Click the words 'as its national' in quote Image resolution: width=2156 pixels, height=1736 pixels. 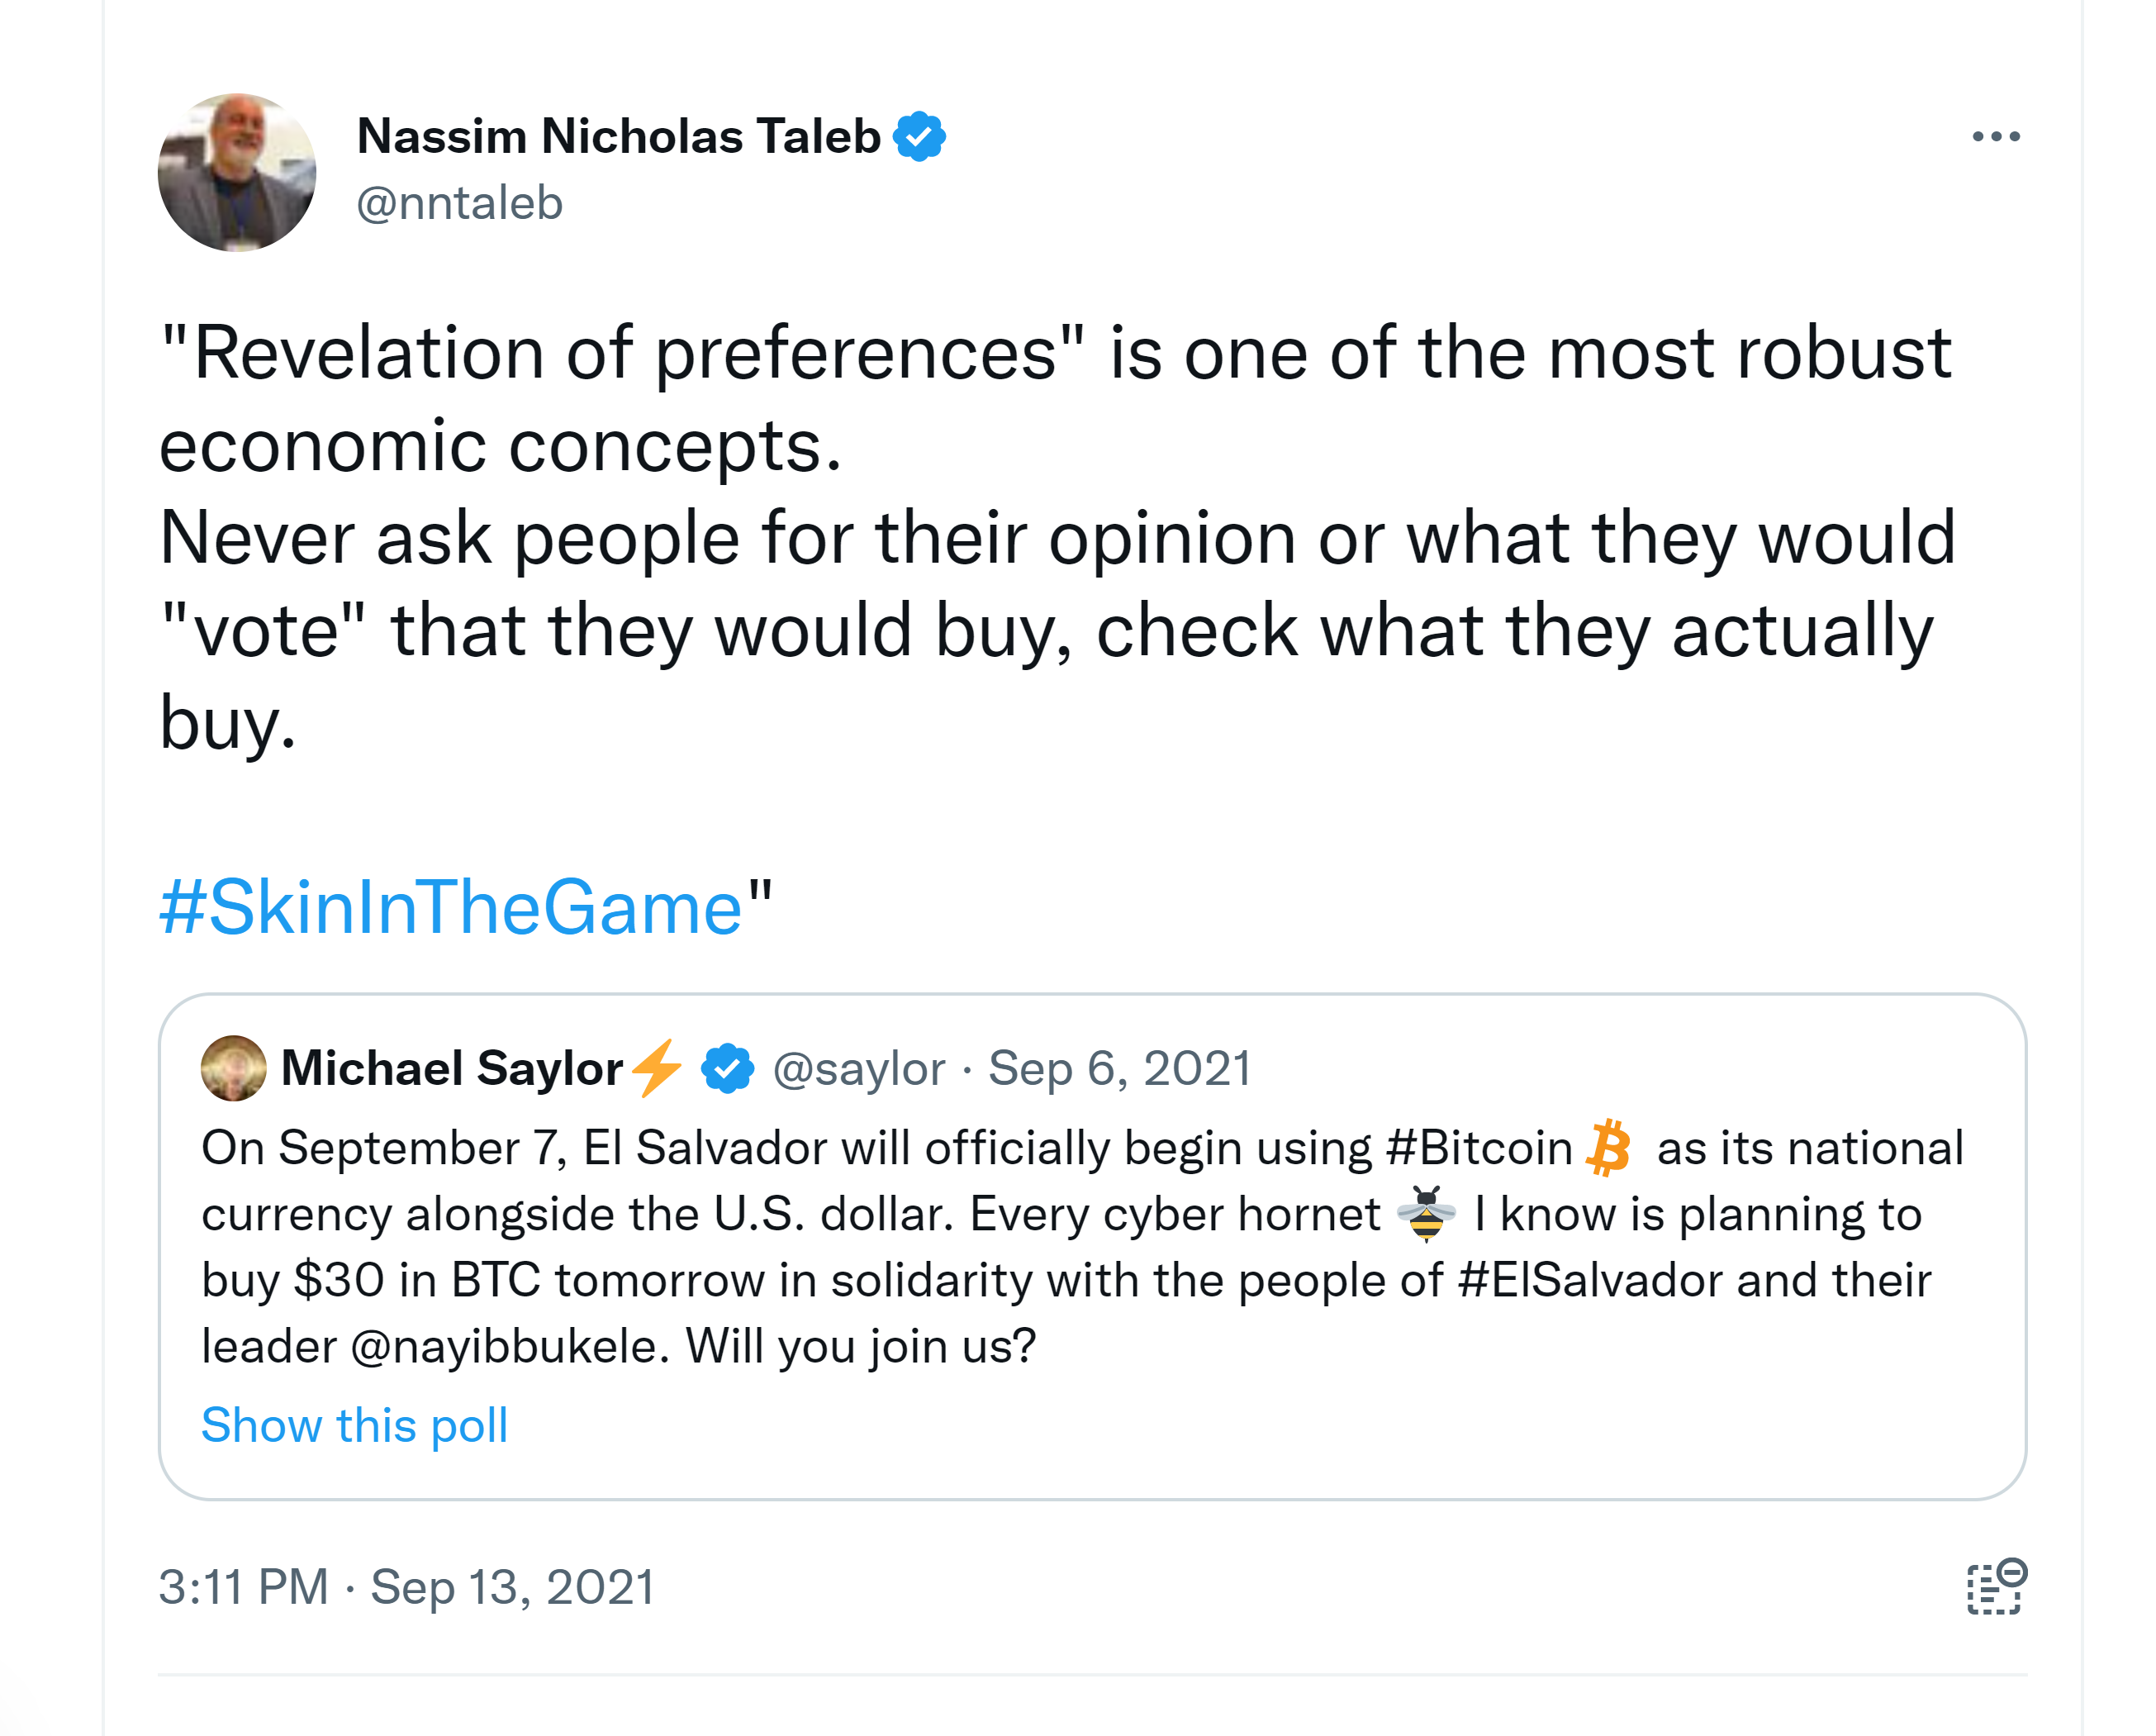pos(1810,1147)
